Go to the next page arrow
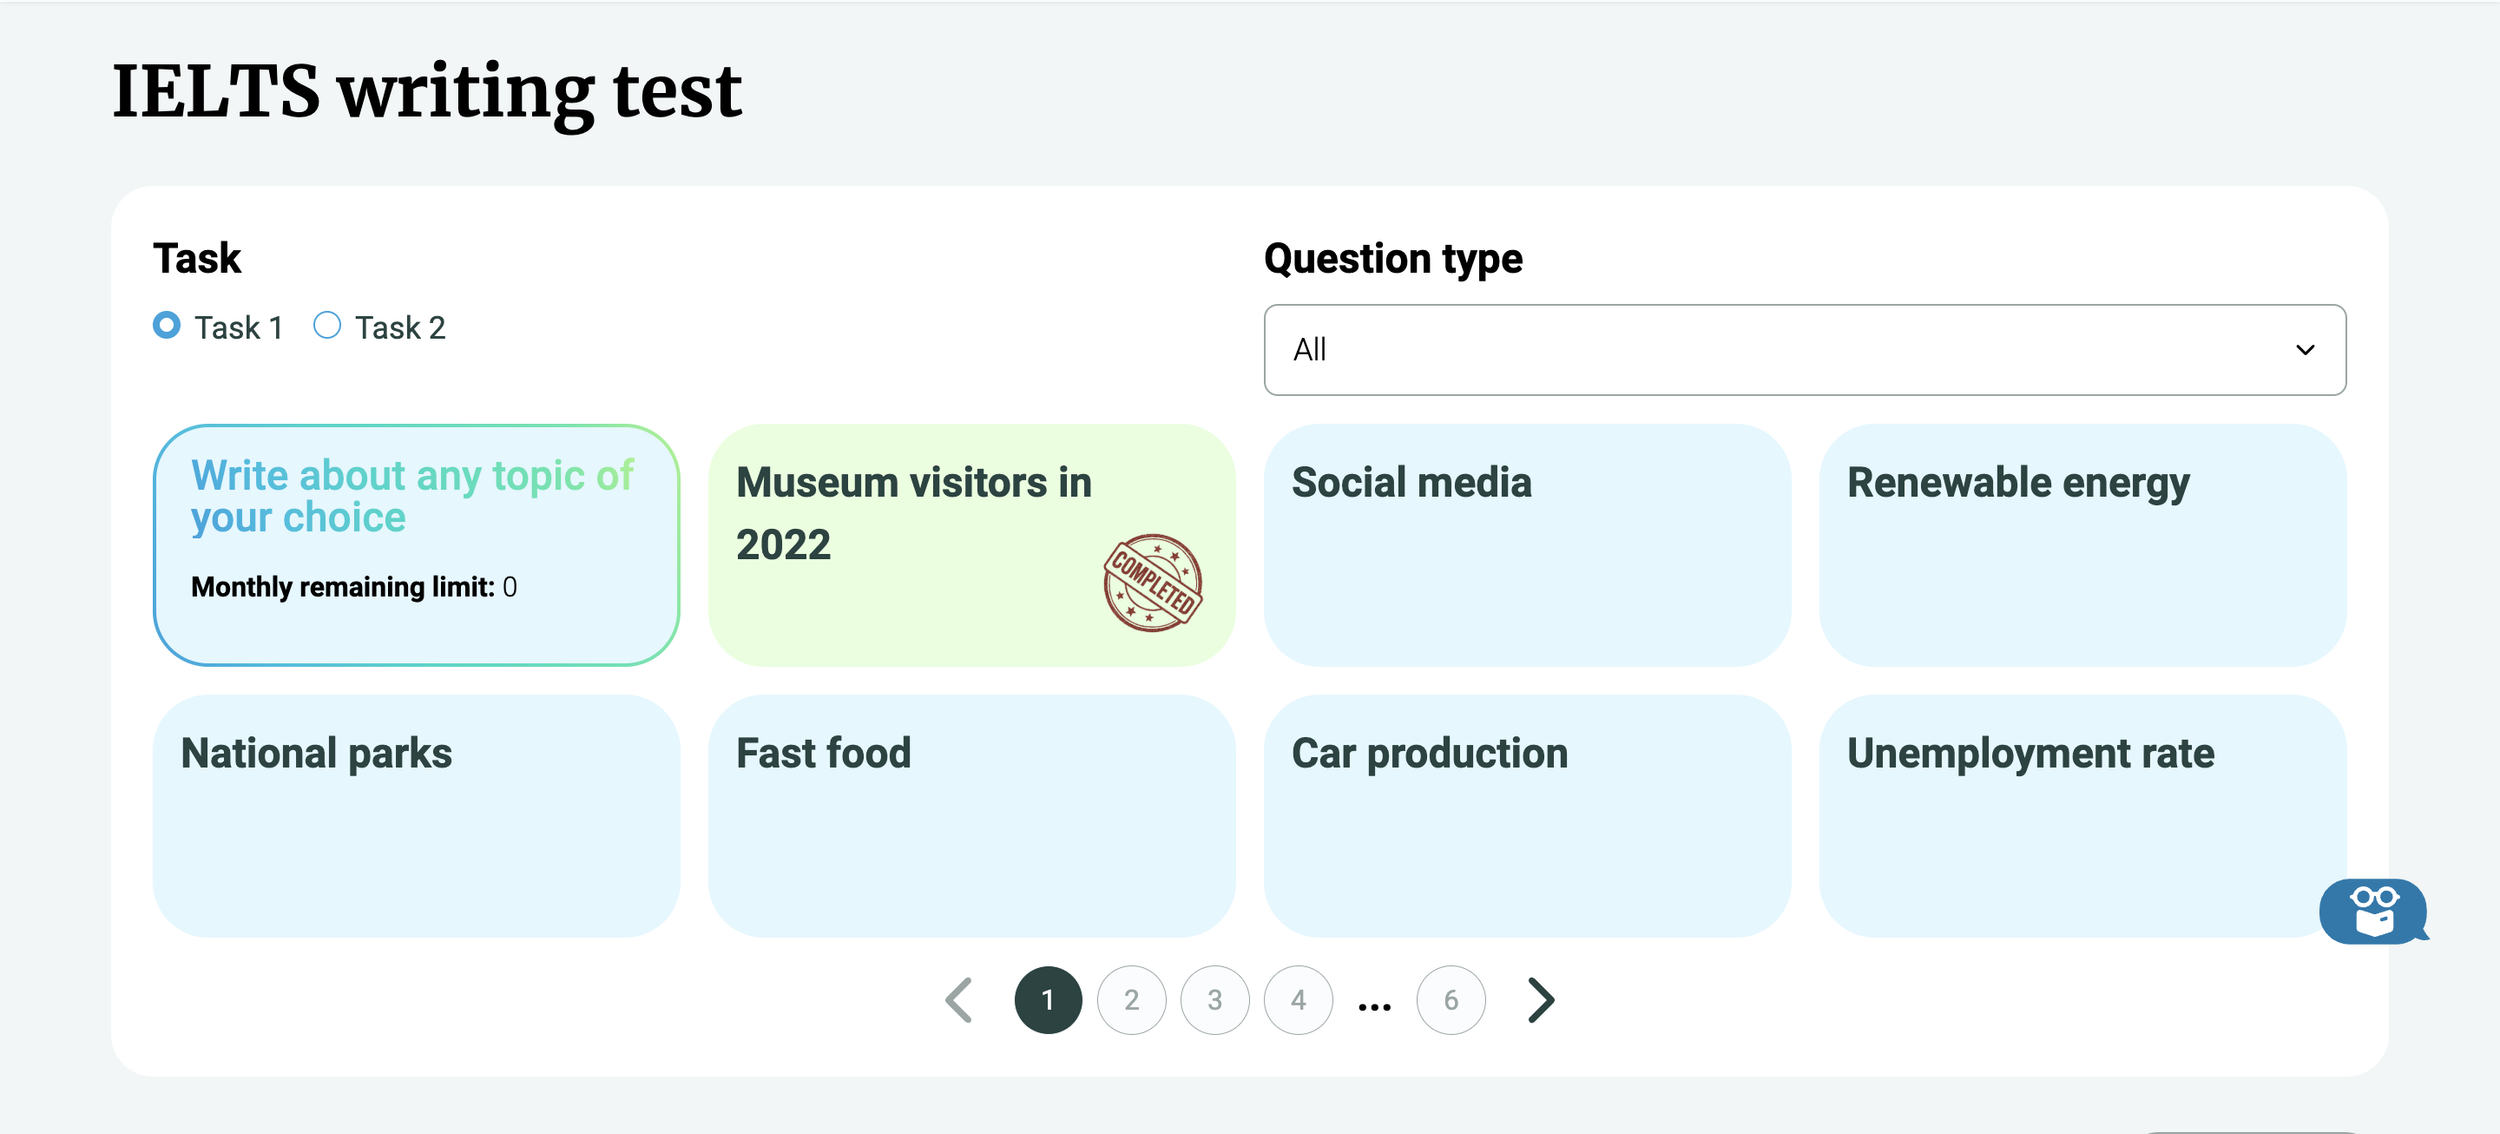The image size is (2500, 1134). pos(1541,1000)
